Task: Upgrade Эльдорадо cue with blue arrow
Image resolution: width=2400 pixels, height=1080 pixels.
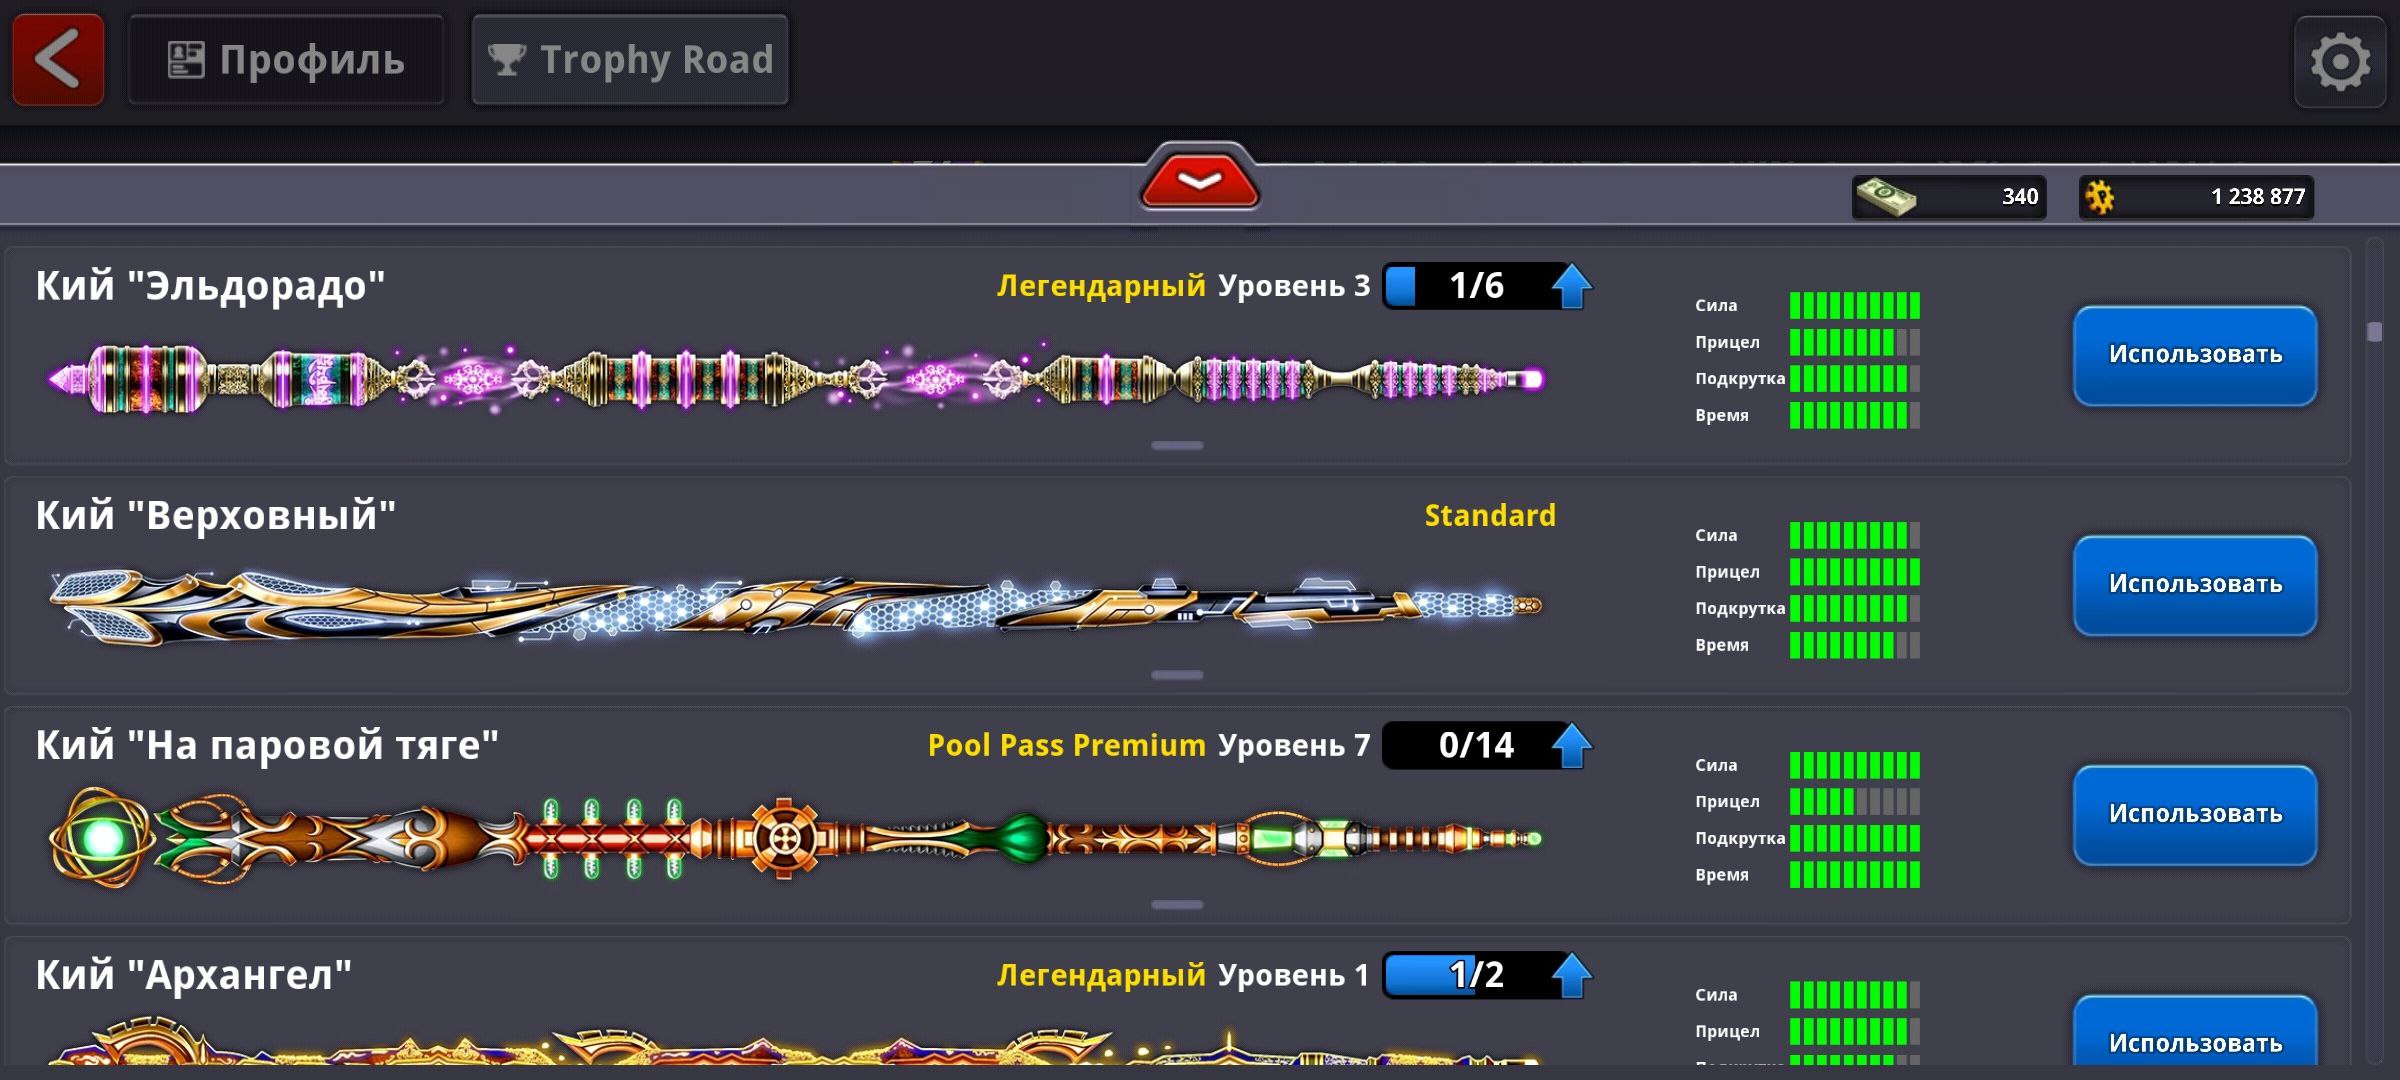Action: tap(1572, 286)
